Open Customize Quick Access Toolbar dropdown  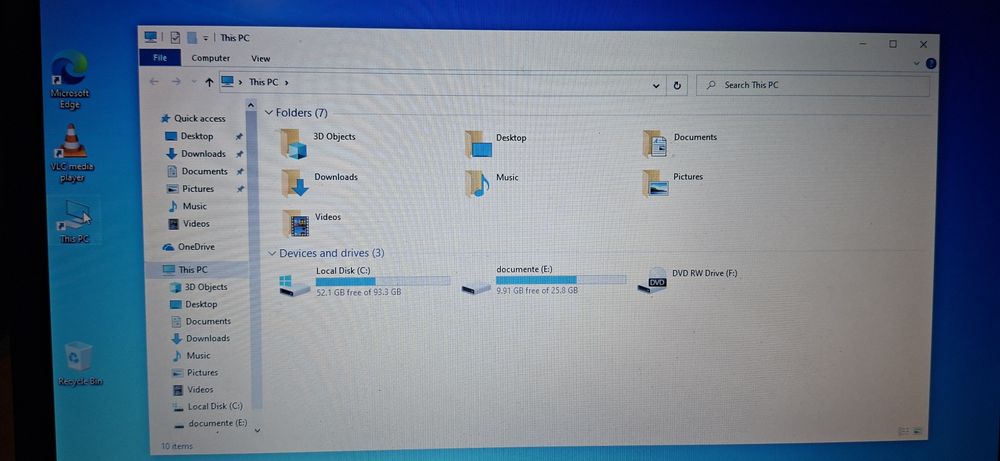click(x=205, y=38)
